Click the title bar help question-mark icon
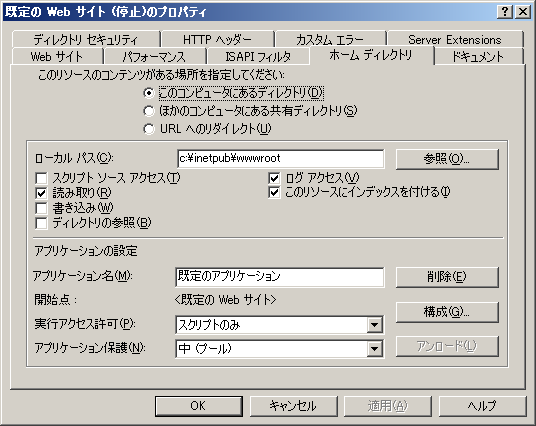Viewport: 536px width, 426px height. point(505,12)
